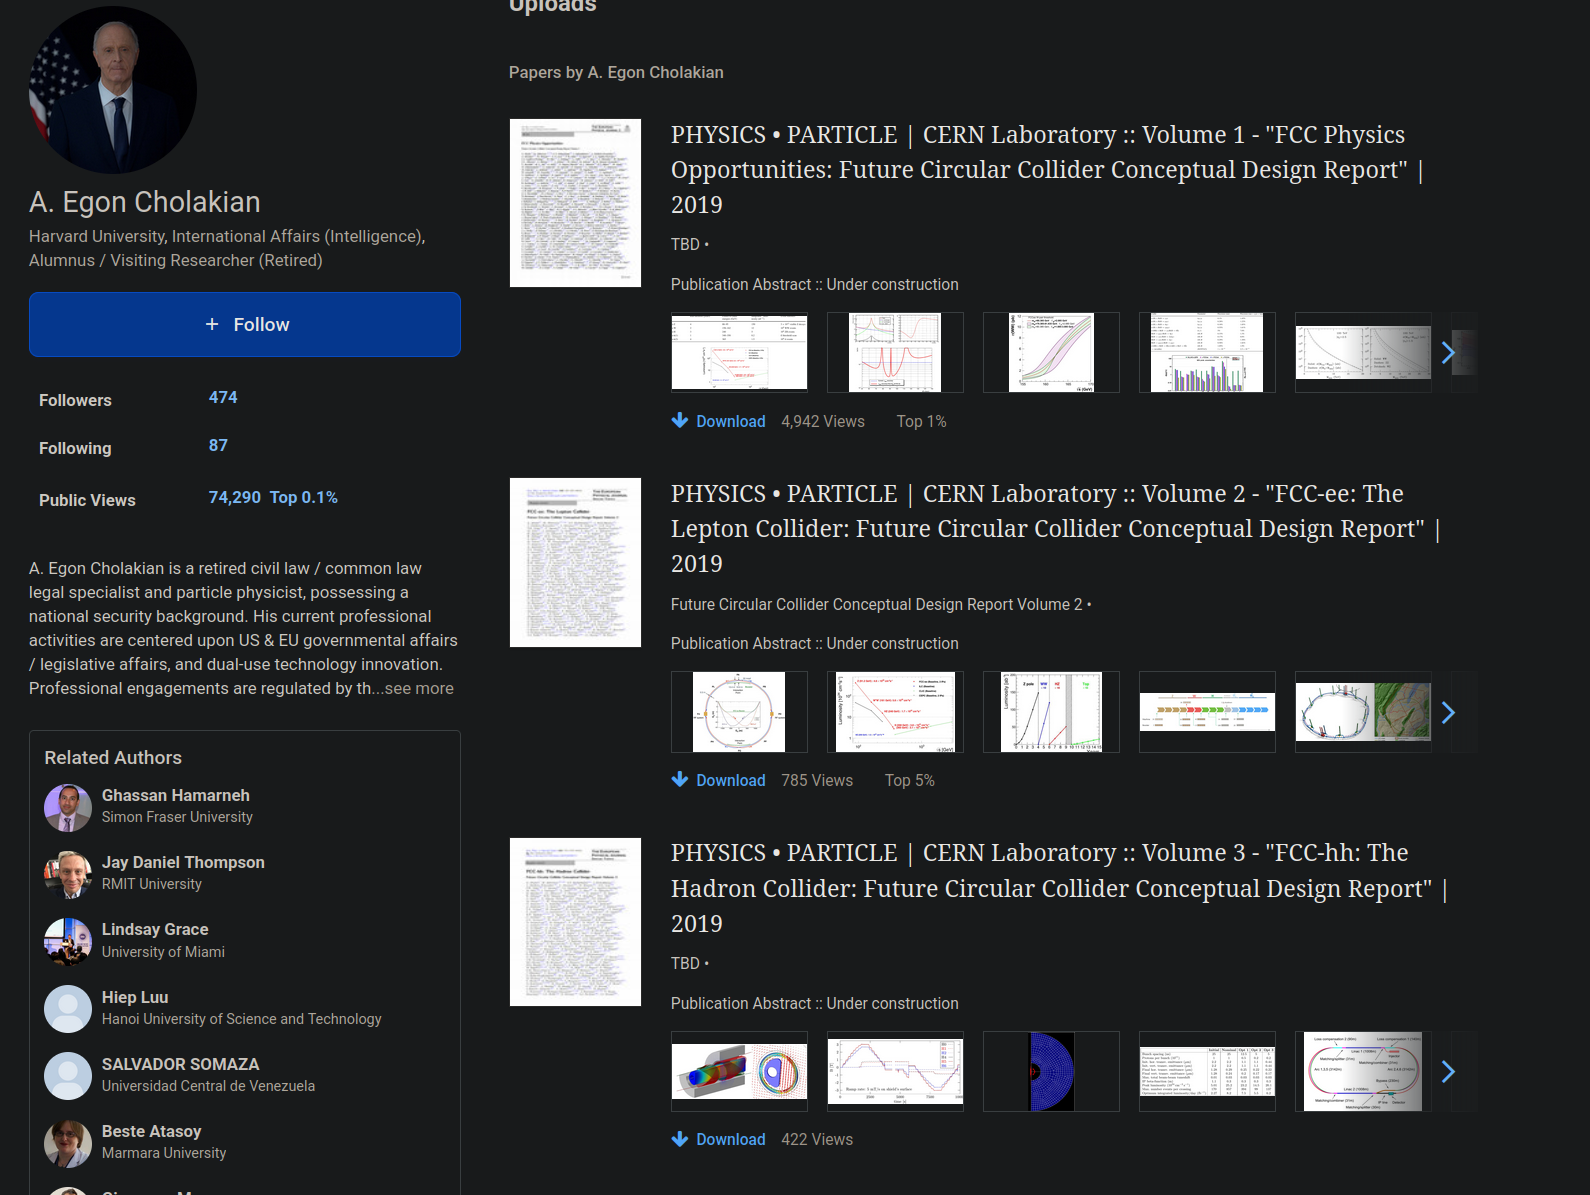The image size is (1590, 1195).
Task: Click Hanoi University of Science and Technology text
Action: point(241,1019)
